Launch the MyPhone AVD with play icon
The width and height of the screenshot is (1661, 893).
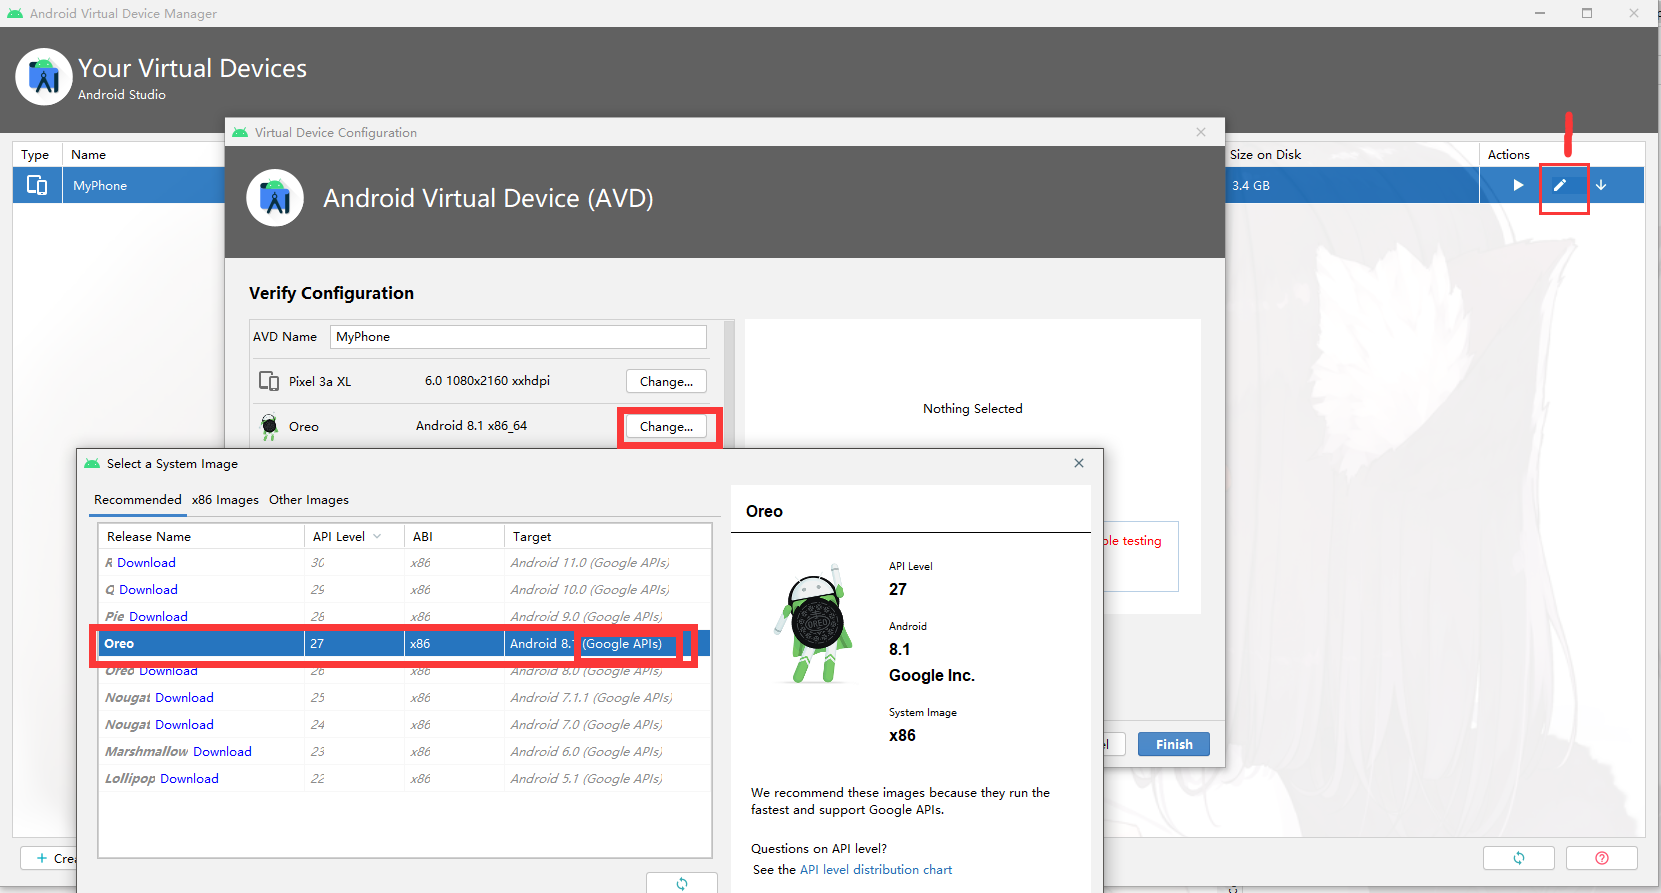click(x=1518, y=185)
